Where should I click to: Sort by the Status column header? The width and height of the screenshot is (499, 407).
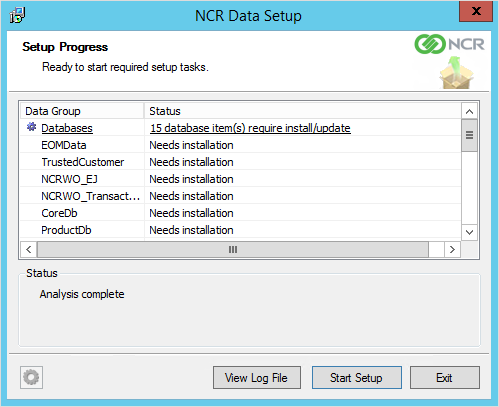click(303, 111)
